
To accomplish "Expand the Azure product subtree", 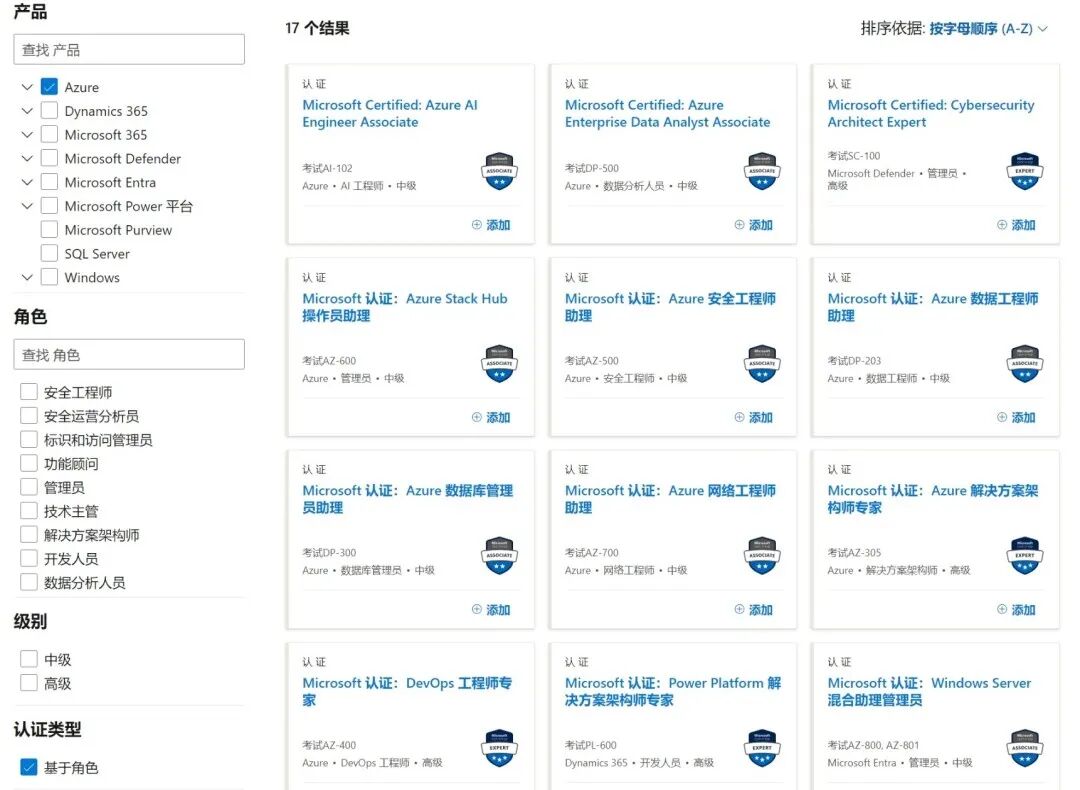I will pyautogui.click(x=27, y=87).
